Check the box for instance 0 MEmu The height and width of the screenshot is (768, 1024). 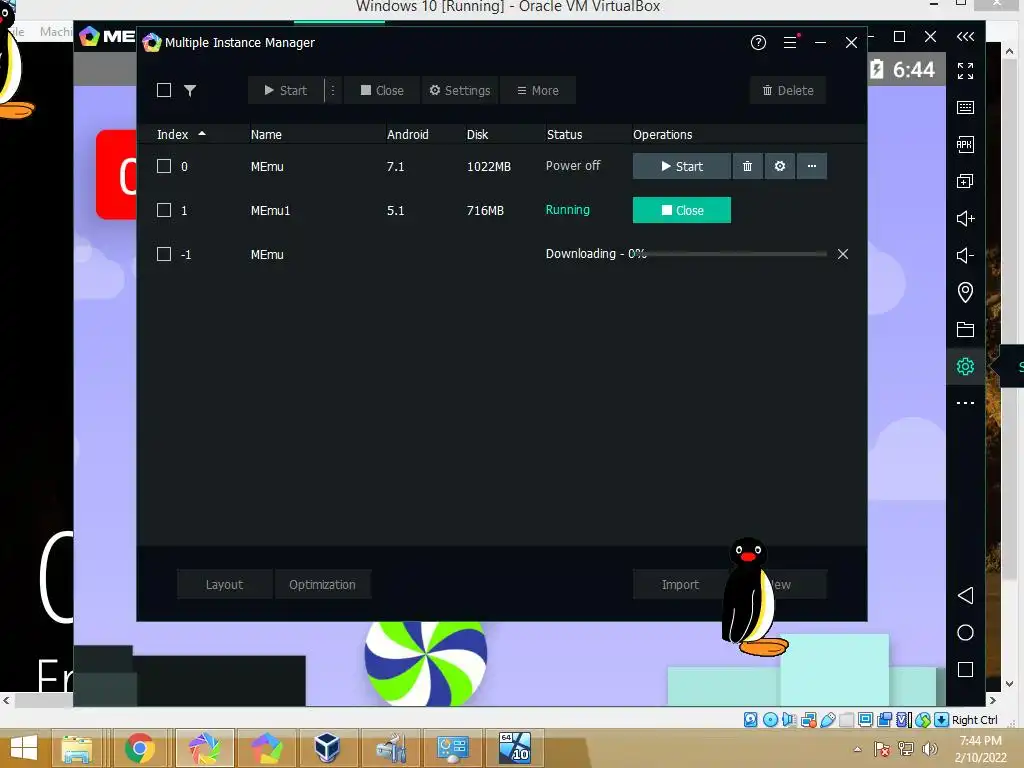(x=164, y=166)
